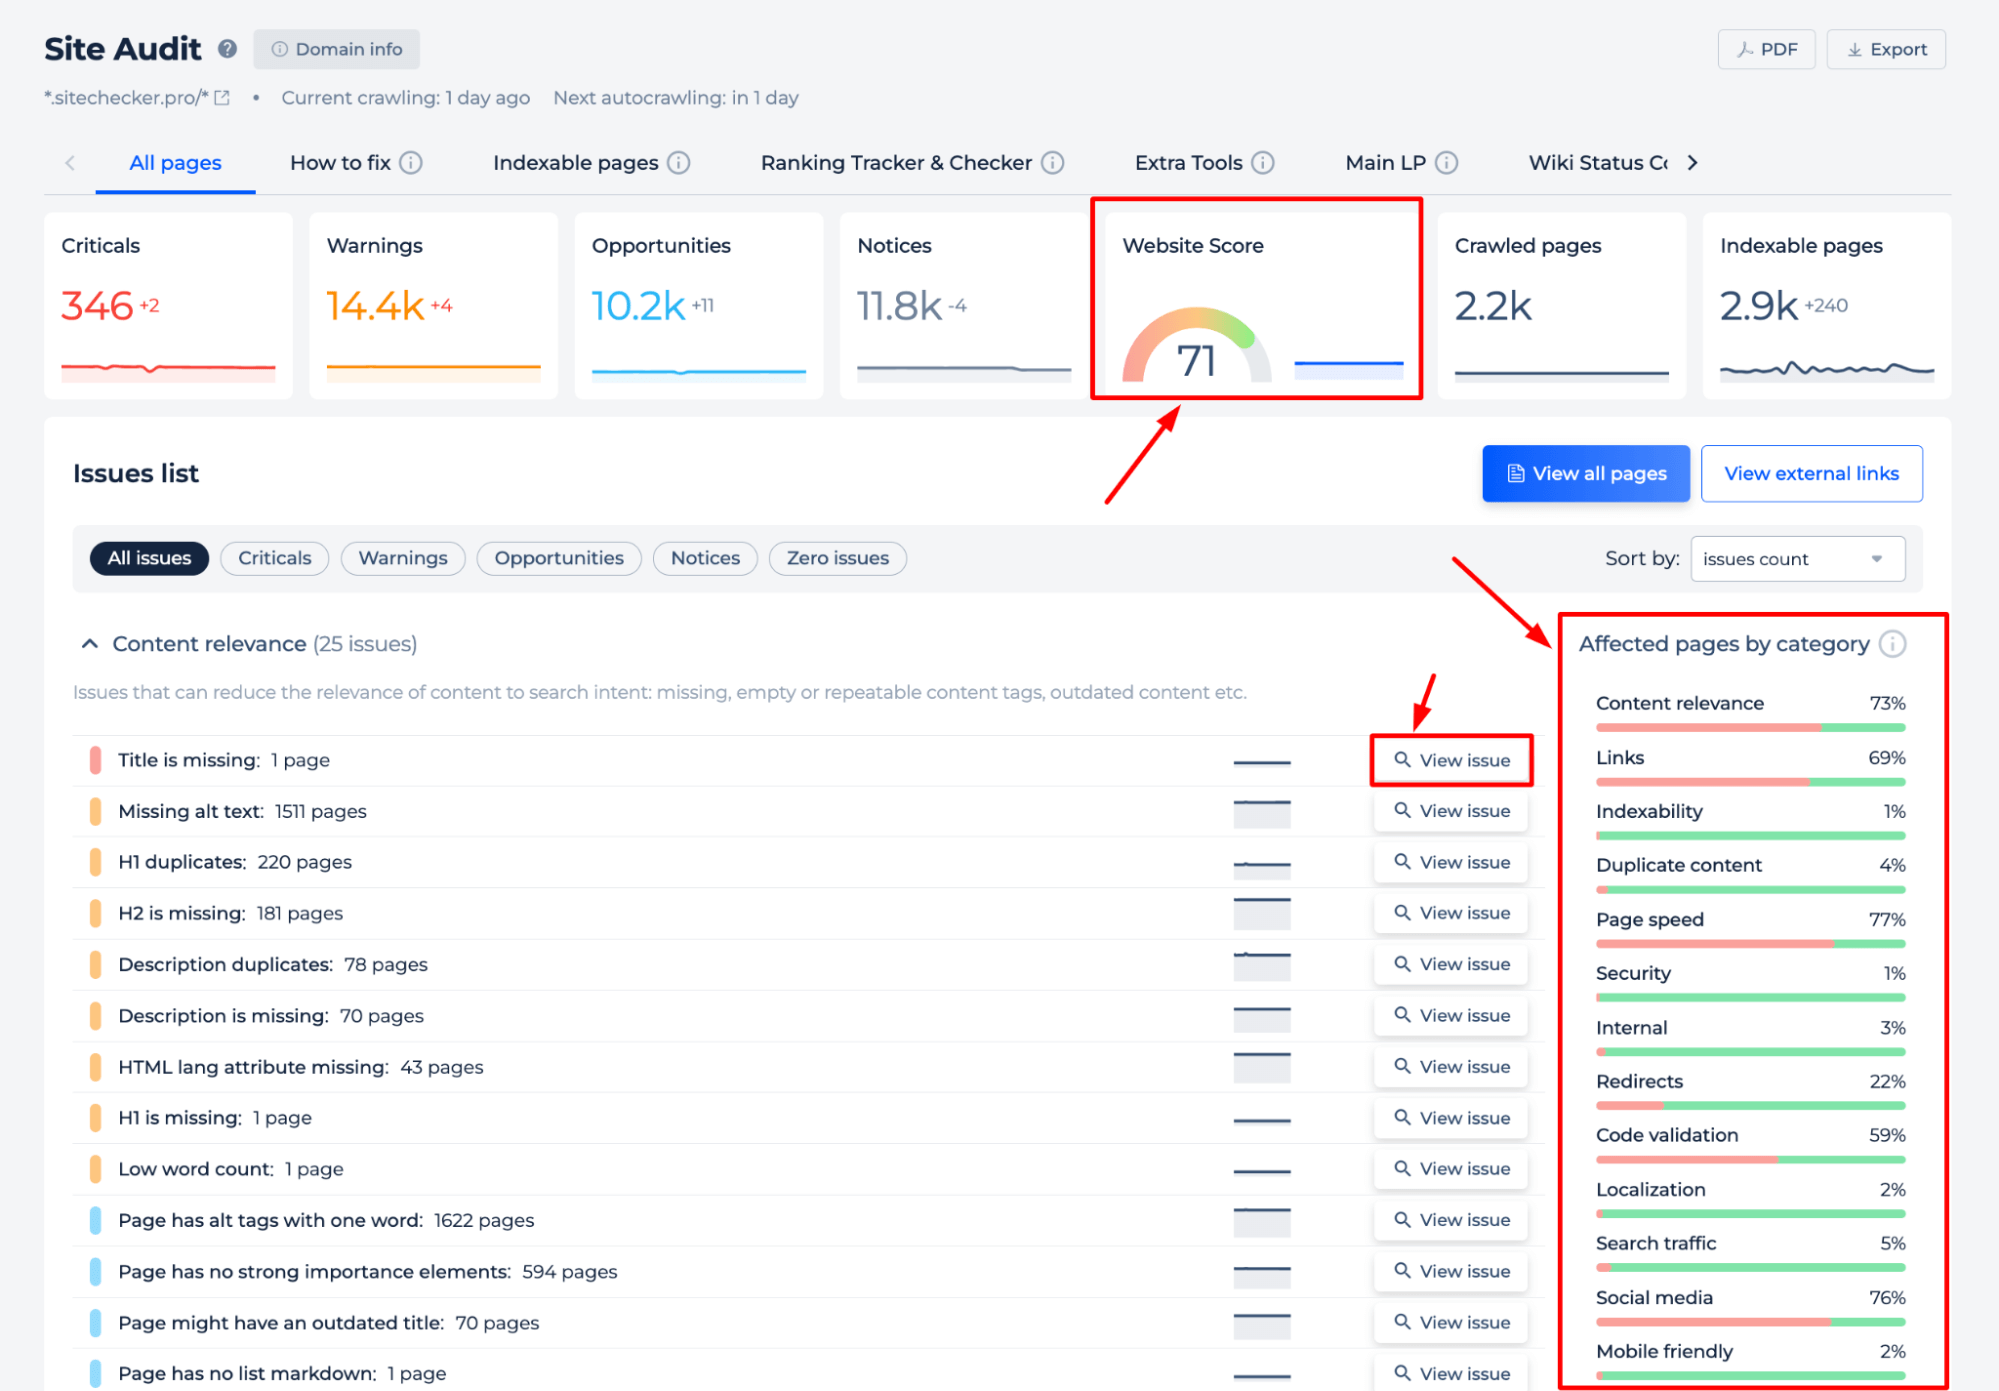The height and width of the screenshot is (1391, 1999).
Task: Download the report as PDF
Action: pos(1766,49)
